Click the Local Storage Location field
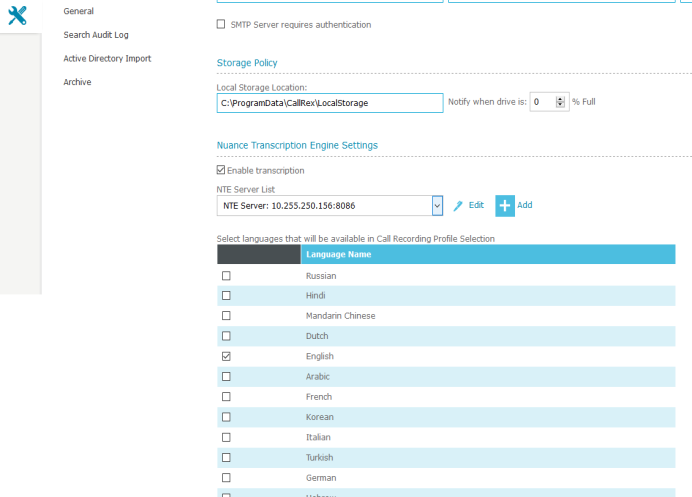 [x=329, y=103]
